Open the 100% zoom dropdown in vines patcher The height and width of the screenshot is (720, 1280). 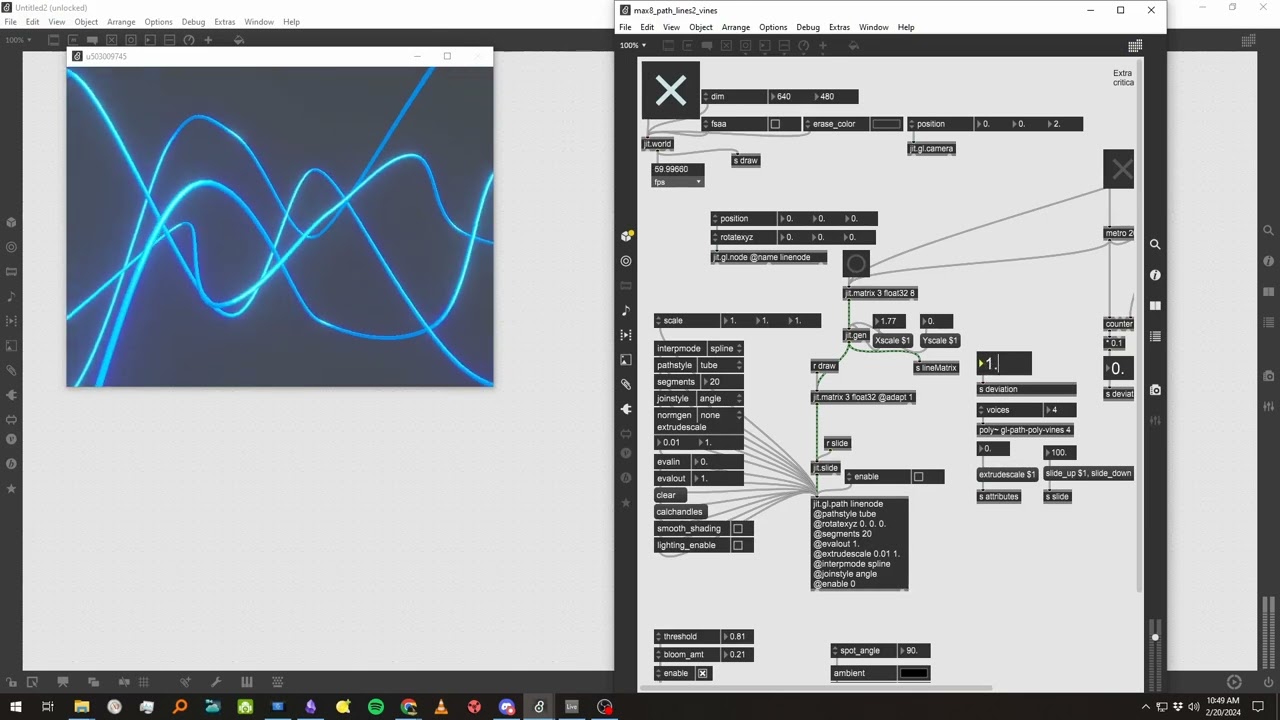click(x=632, y=46)
